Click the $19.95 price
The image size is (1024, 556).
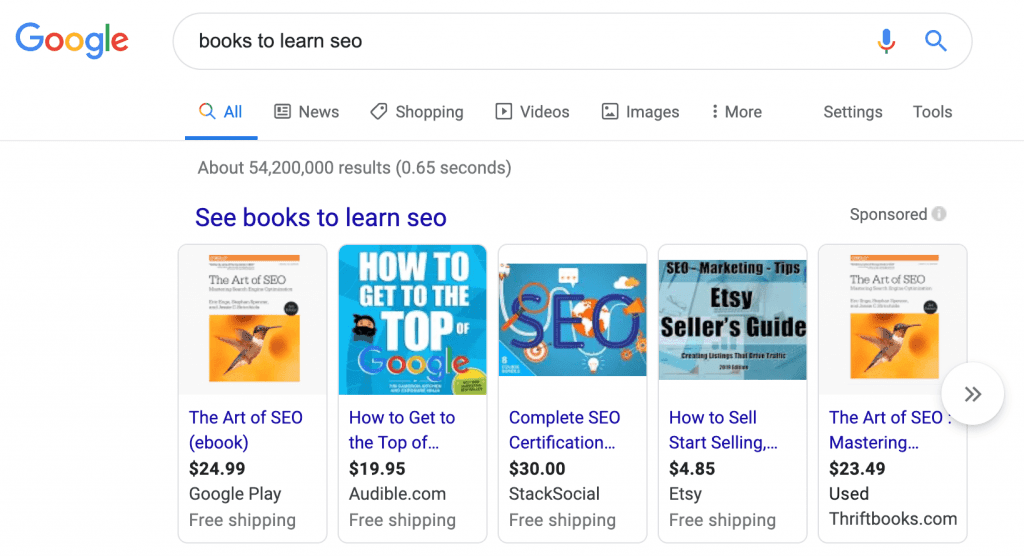point(377,468)
